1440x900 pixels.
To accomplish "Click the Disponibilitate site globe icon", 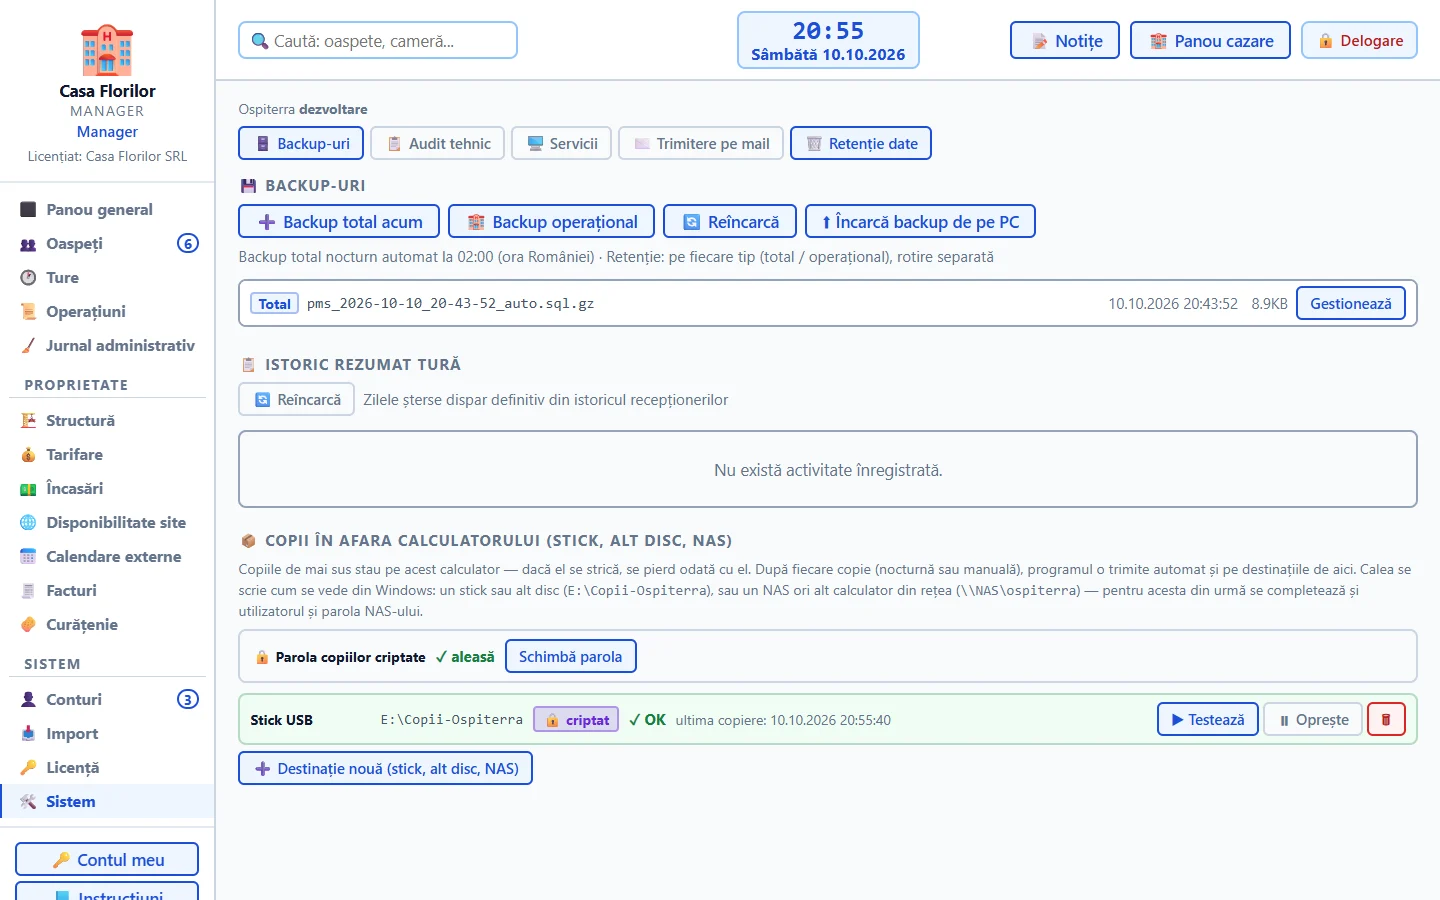I will (28, 522).
